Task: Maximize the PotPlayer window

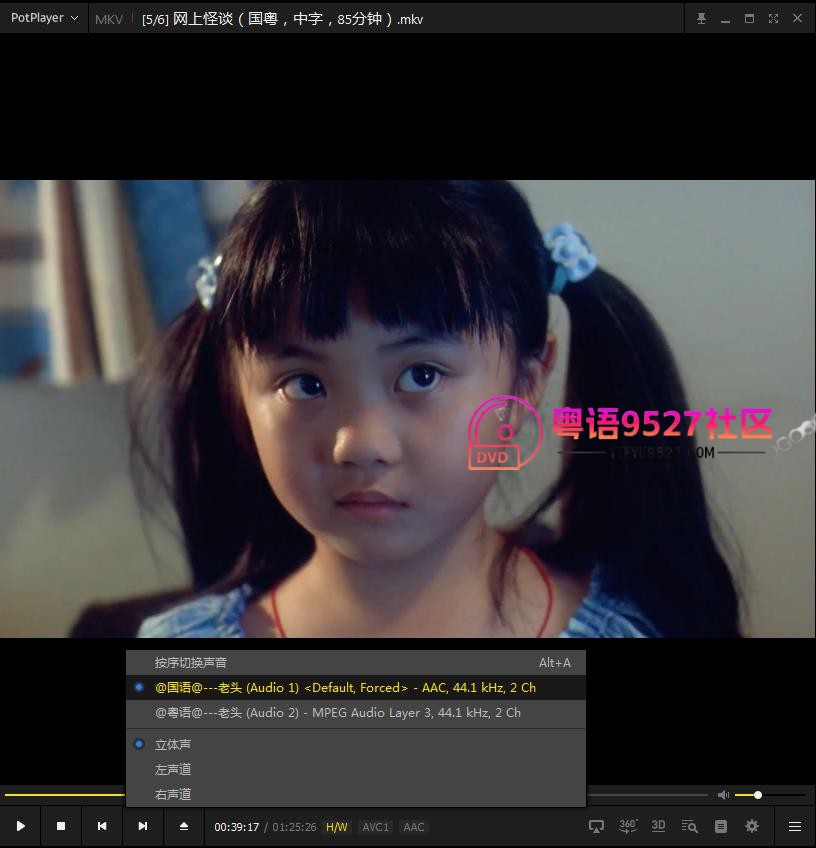Action: (749, 18)
